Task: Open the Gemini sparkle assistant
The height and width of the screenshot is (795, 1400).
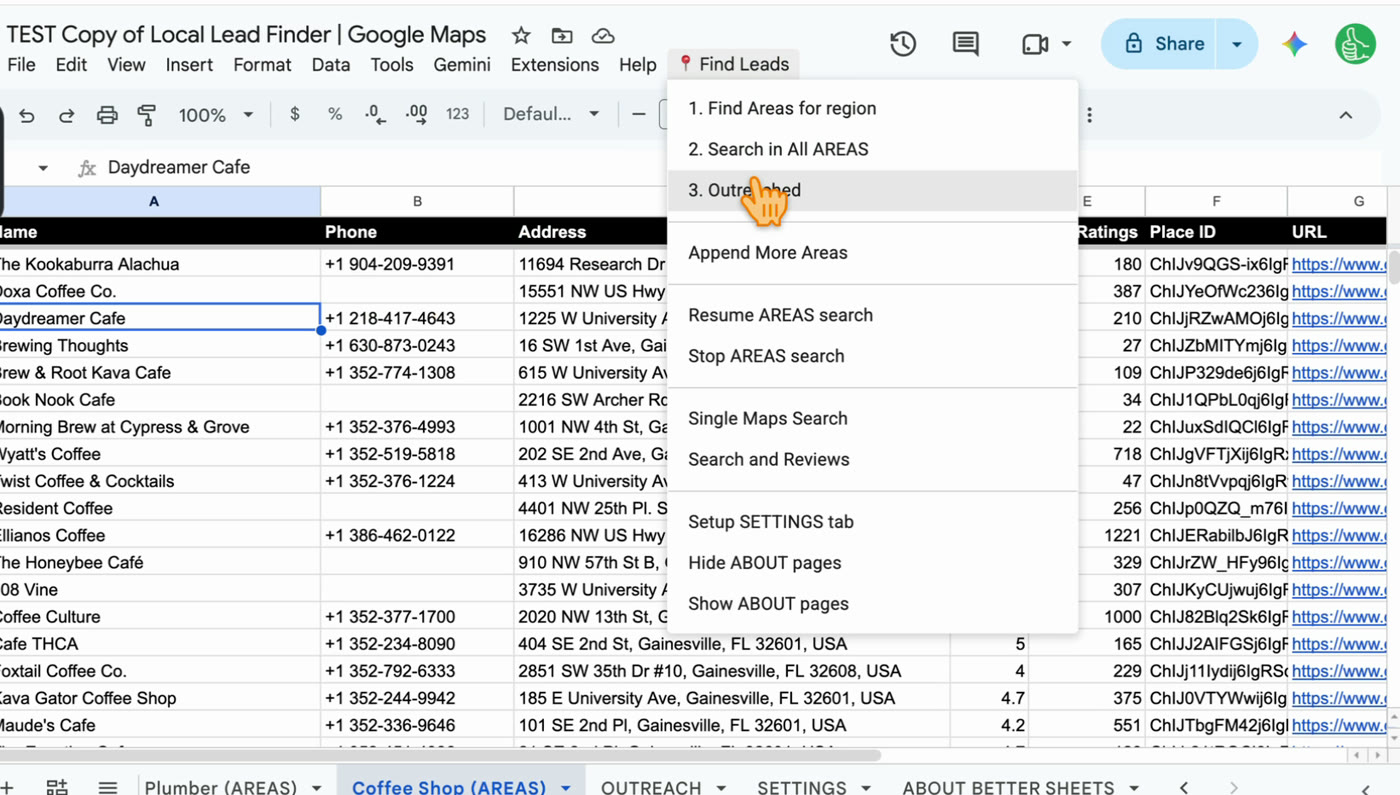Action: tap(1295, 44)
